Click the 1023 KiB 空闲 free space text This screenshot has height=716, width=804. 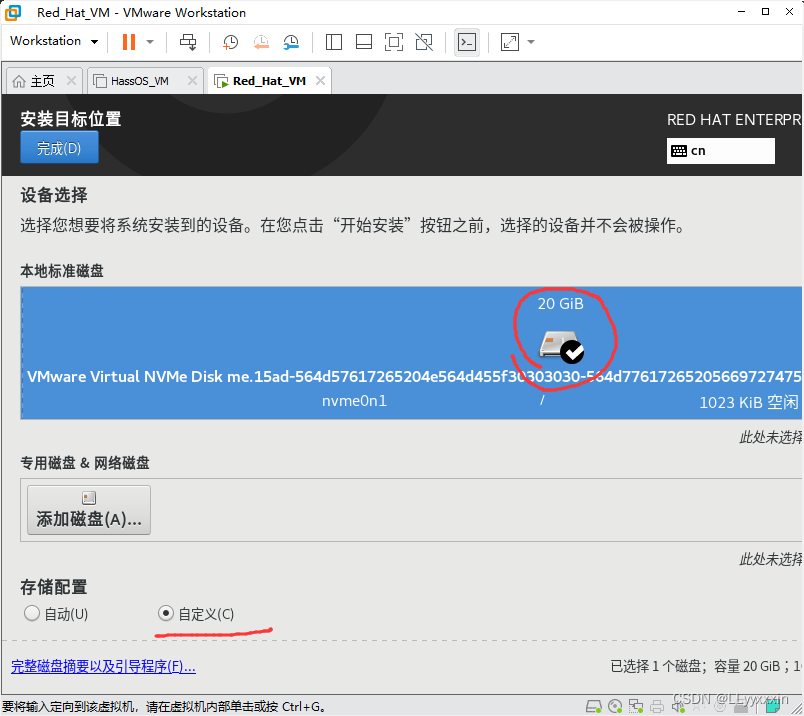[749, 403]
